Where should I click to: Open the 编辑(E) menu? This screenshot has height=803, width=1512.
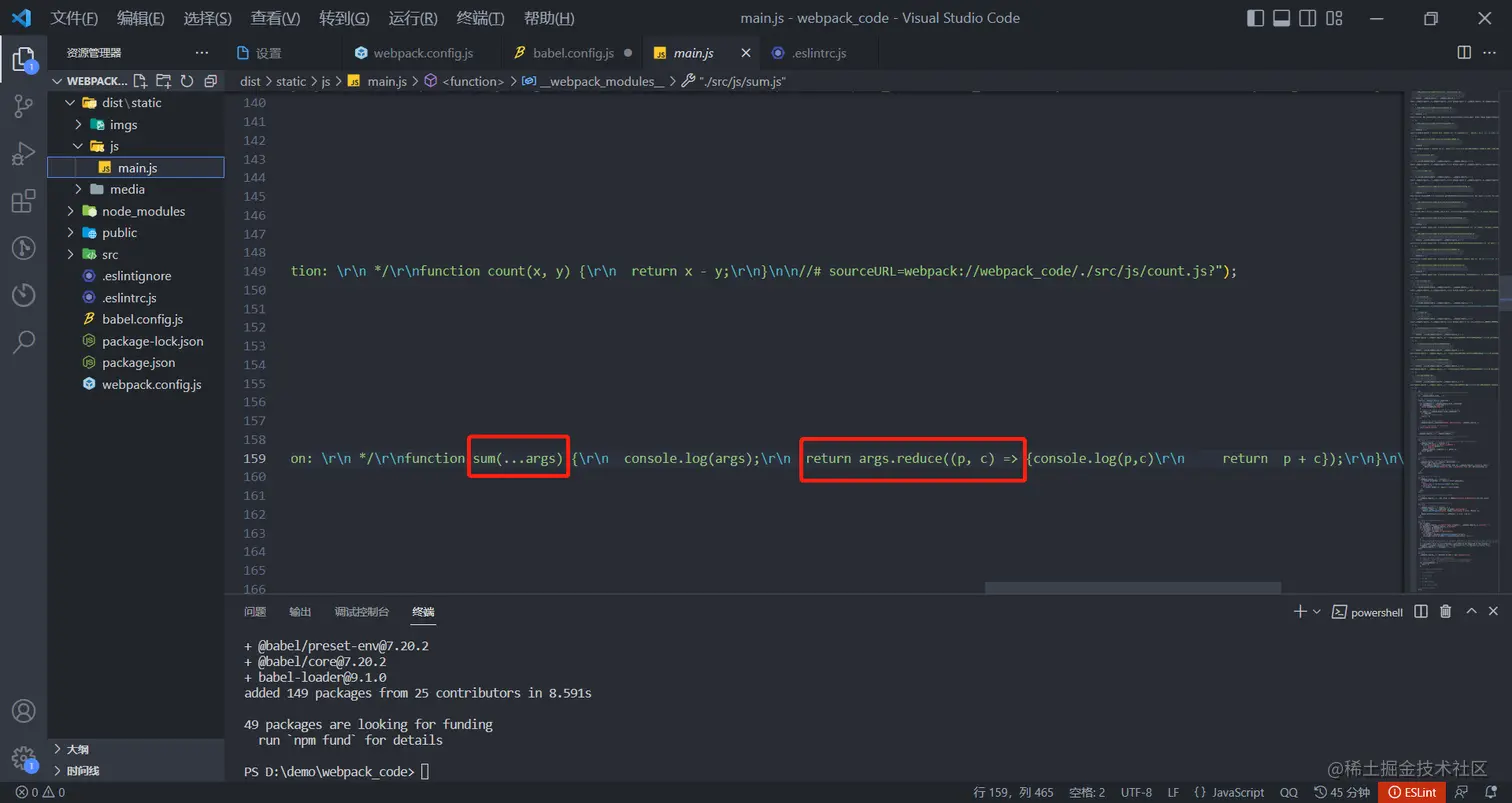tap(141, 18)
